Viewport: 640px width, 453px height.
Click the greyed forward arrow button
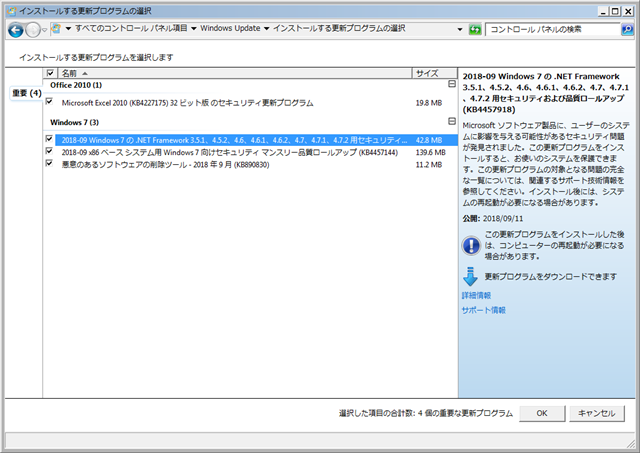tap(33, 30)
